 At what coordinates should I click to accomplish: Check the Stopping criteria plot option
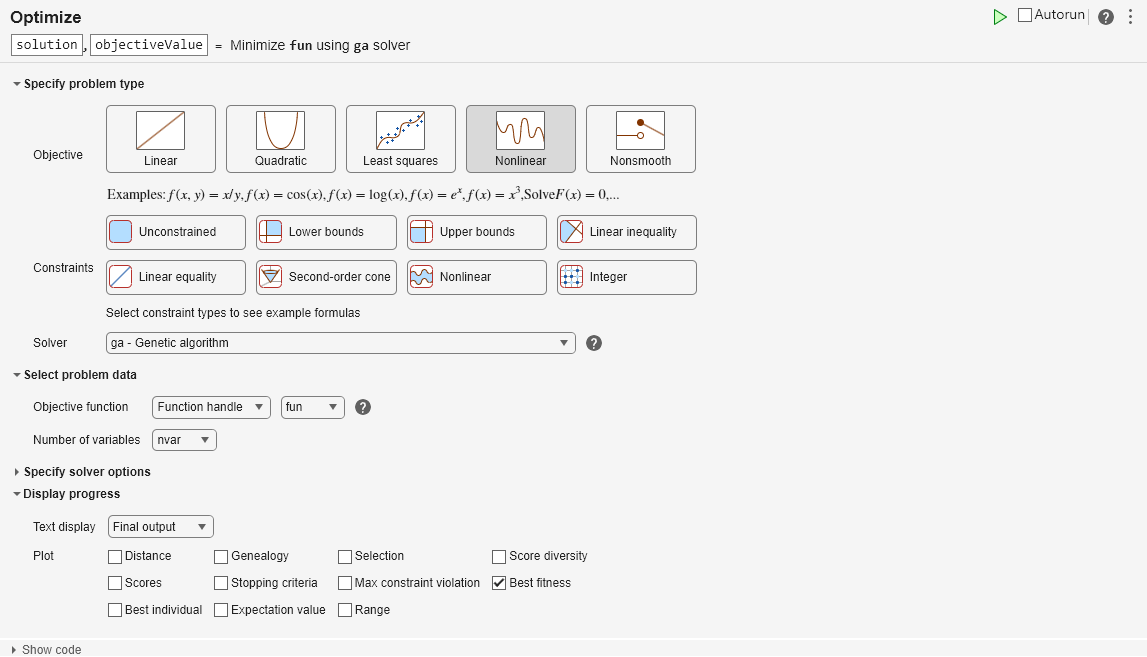pyautogui.click(x=221, y=583)
